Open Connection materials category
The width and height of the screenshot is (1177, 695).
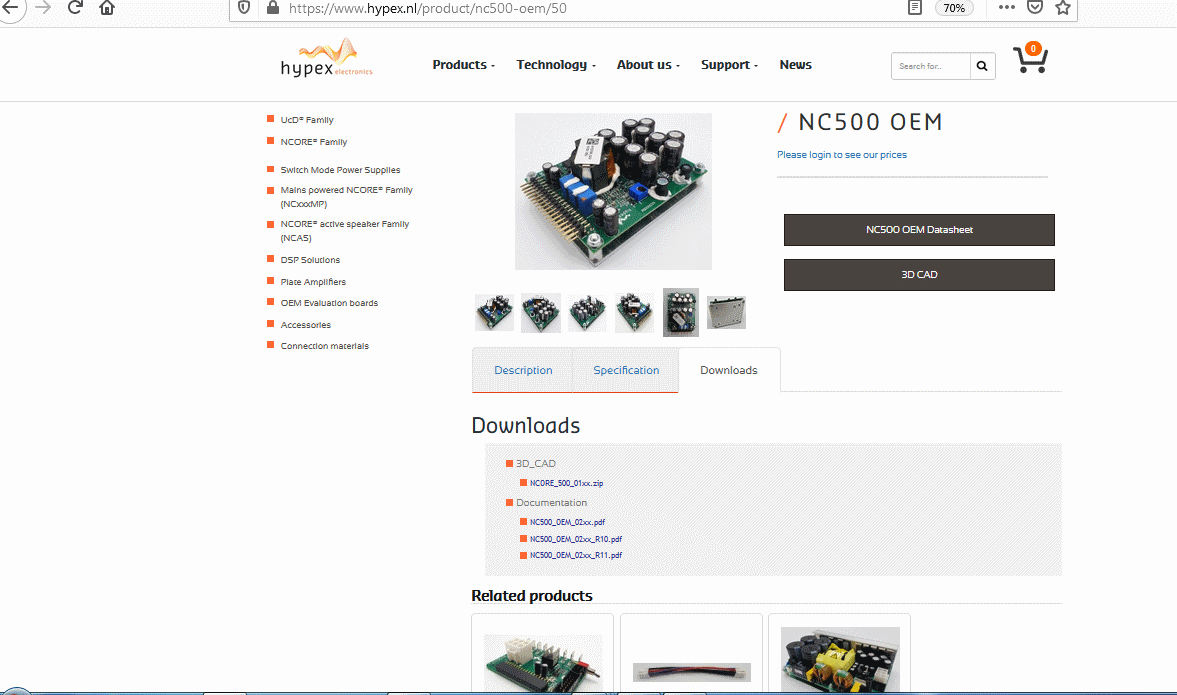[324, 346]
